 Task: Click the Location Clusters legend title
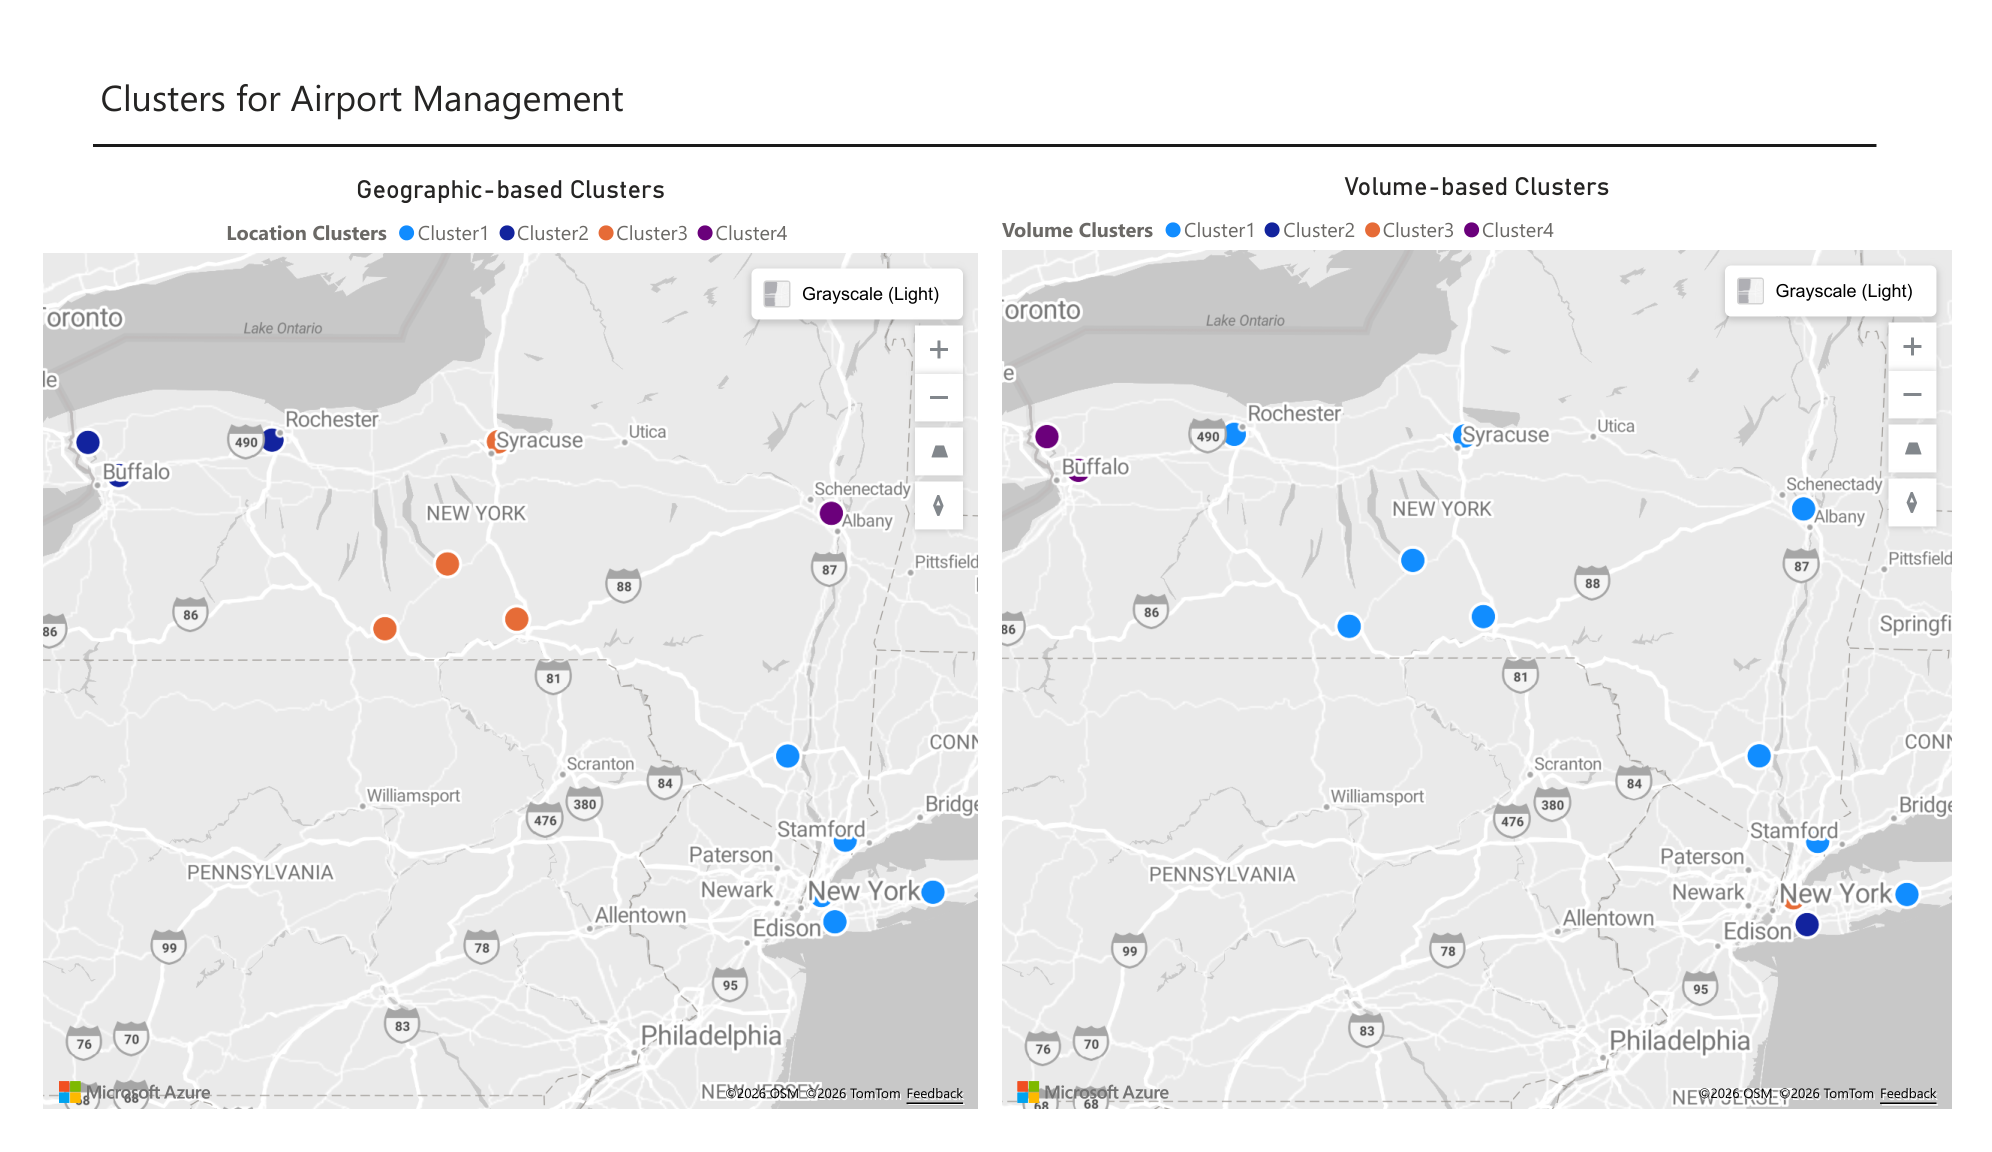(x=306, y=233)
